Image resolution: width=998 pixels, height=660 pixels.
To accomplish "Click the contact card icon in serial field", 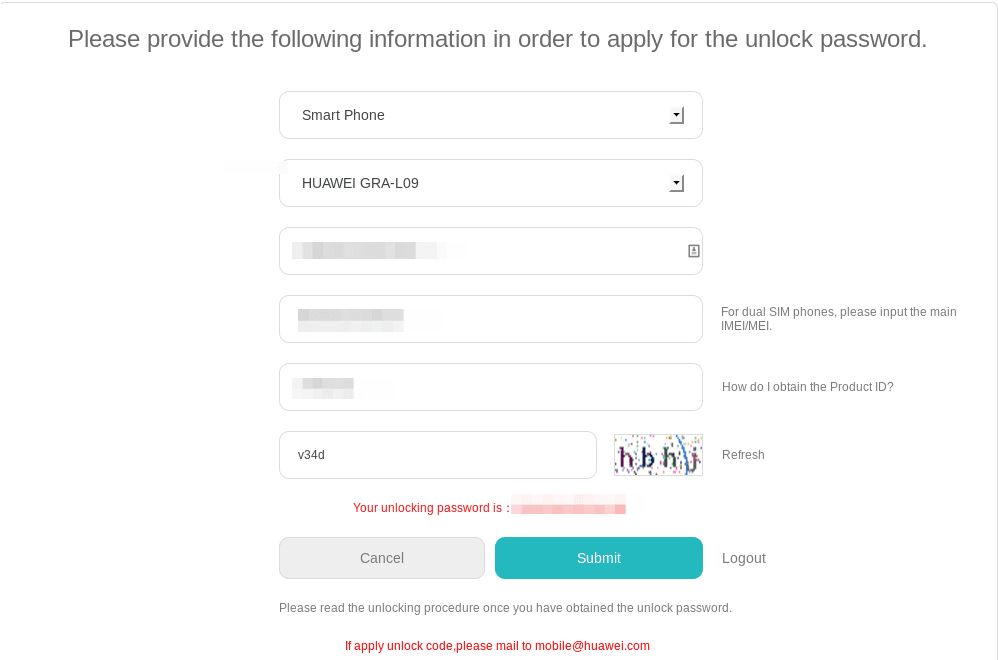I will 694,251.
